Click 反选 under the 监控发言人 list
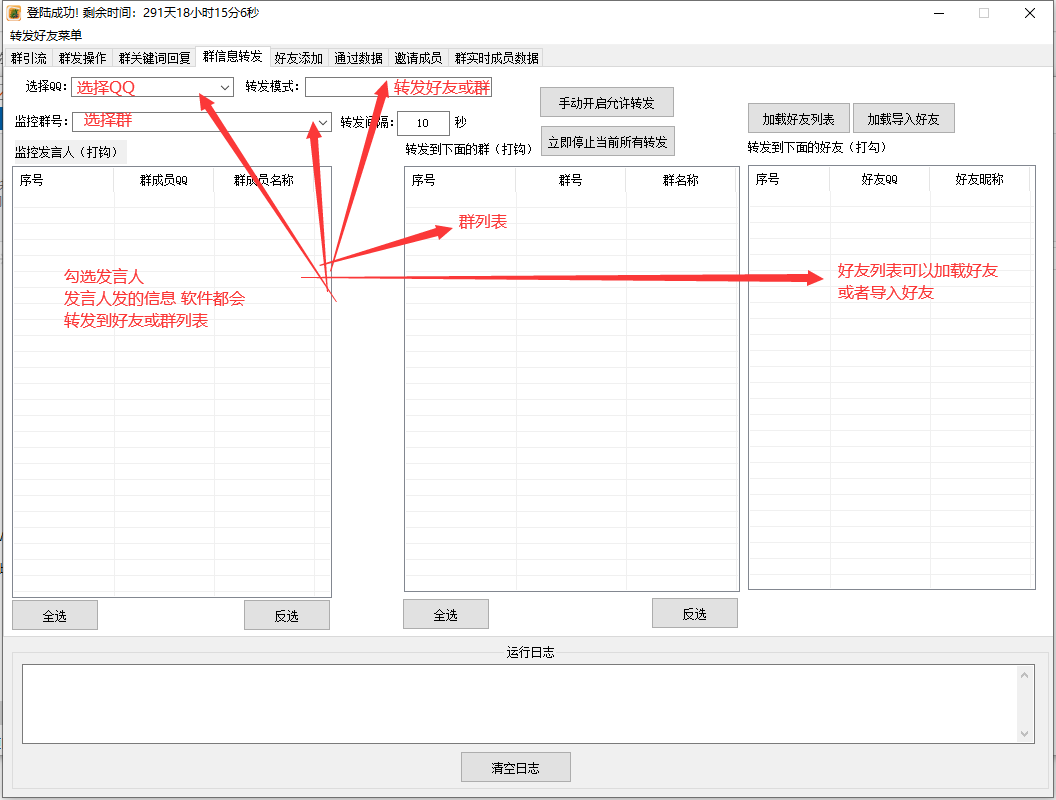 (287, 615)
